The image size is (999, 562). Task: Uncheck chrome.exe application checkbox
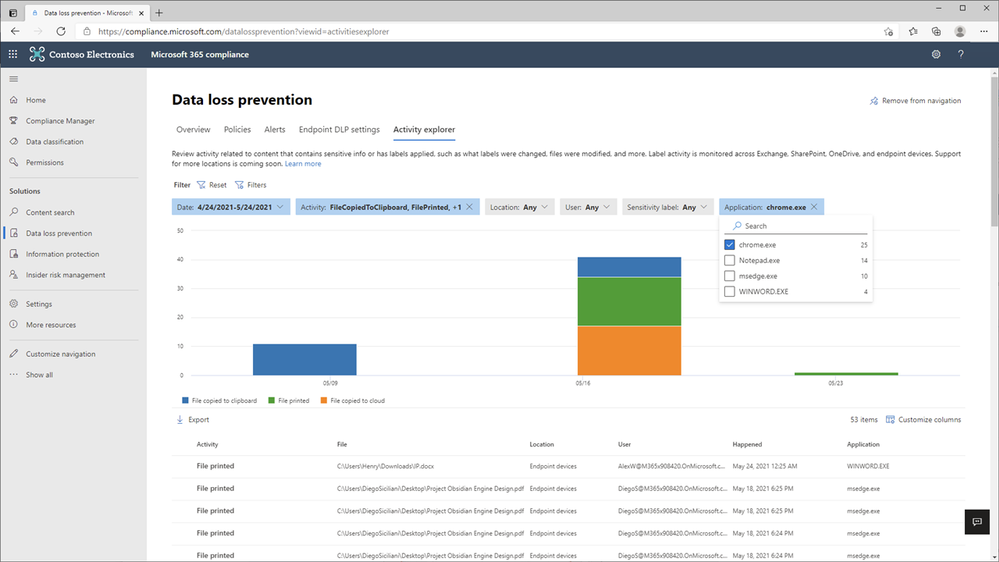729,245
